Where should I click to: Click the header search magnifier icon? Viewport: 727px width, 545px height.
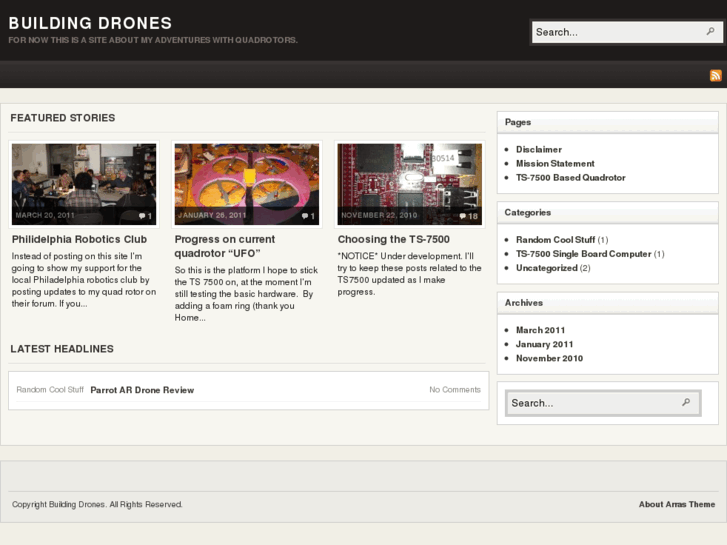tap(710, 32)
